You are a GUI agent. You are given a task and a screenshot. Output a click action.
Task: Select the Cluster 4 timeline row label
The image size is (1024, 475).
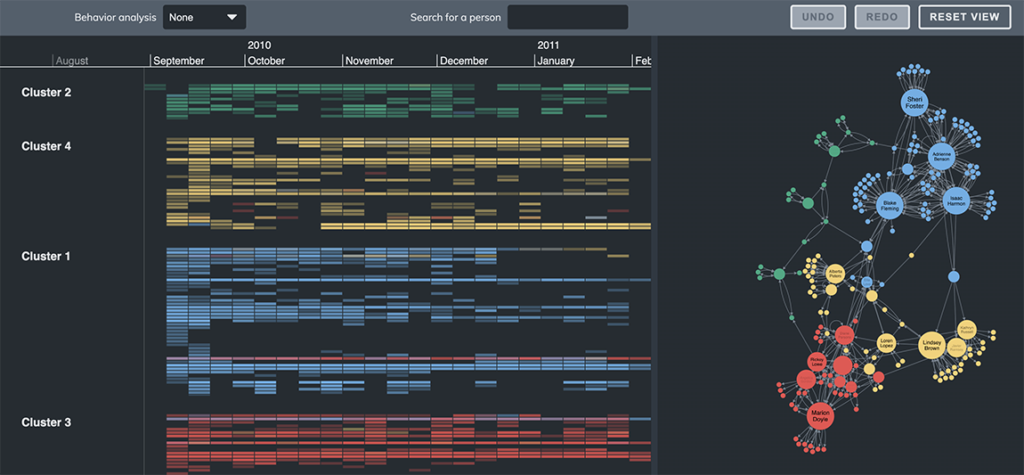click(x=46, y=146)
